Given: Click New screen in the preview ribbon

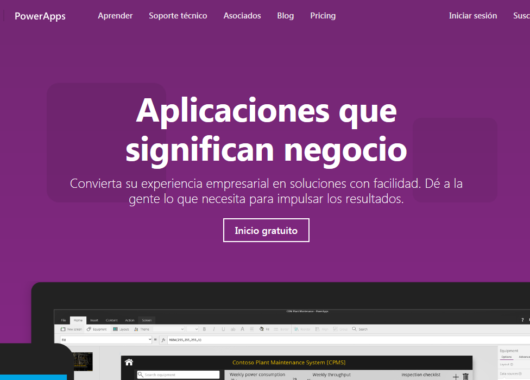Looking at the screenshot, I should click(x=71, y=329).
